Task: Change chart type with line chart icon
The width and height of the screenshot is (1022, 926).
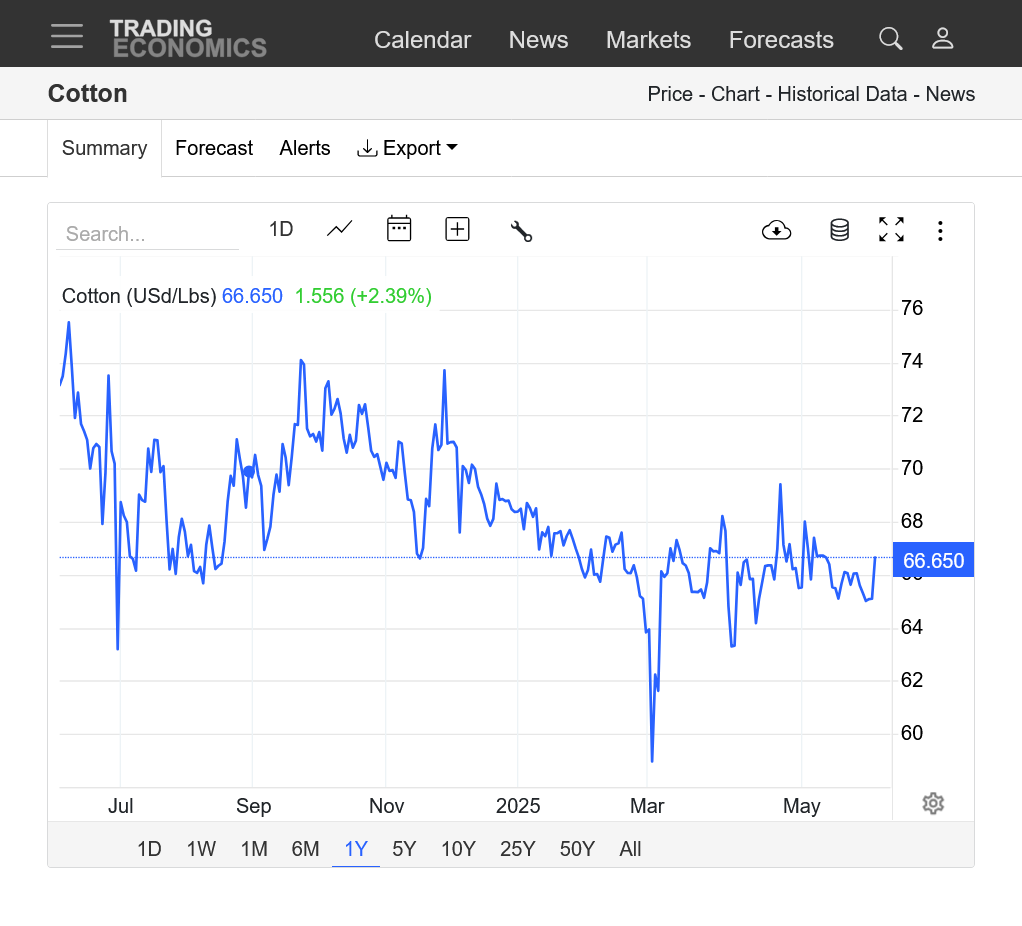Action: (x=340, y=229)
